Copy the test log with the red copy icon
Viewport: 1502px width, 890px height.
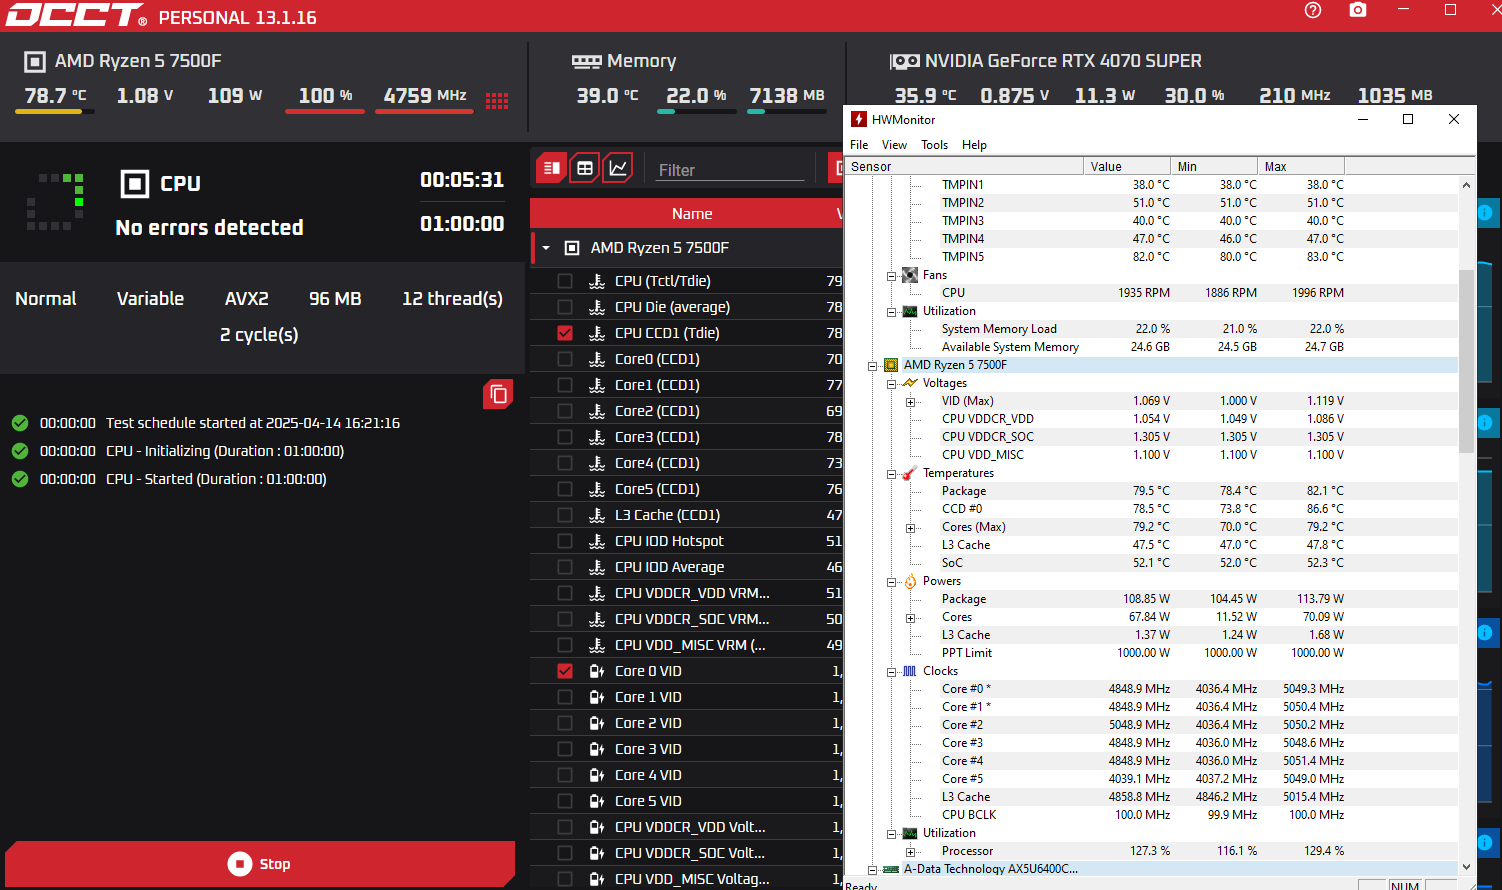click(x=498, y=394)
